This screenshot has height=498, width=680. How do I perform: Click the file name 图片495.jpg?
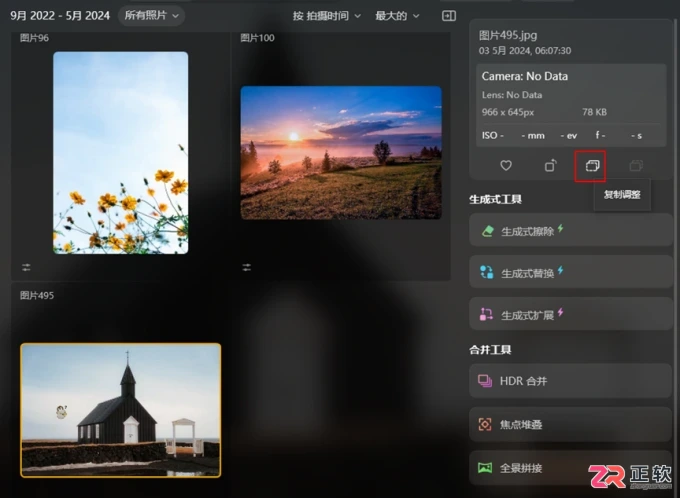(508, 35)
